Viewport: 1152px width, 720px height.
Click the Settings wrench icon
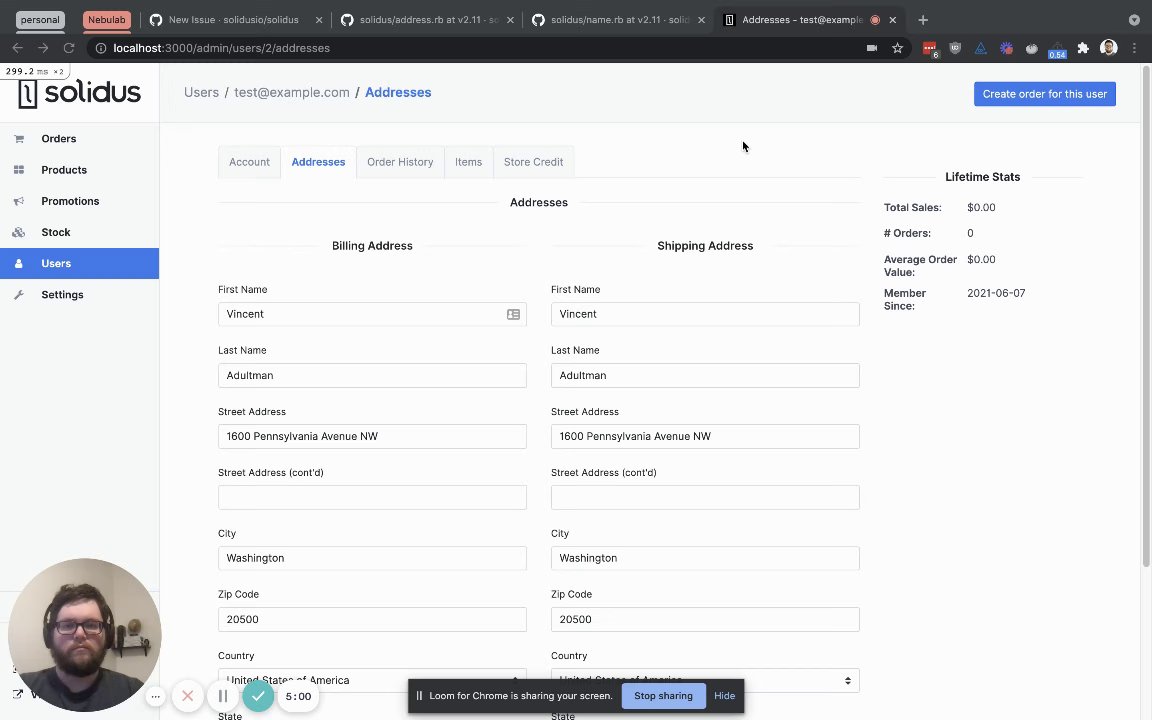(19, 295)
